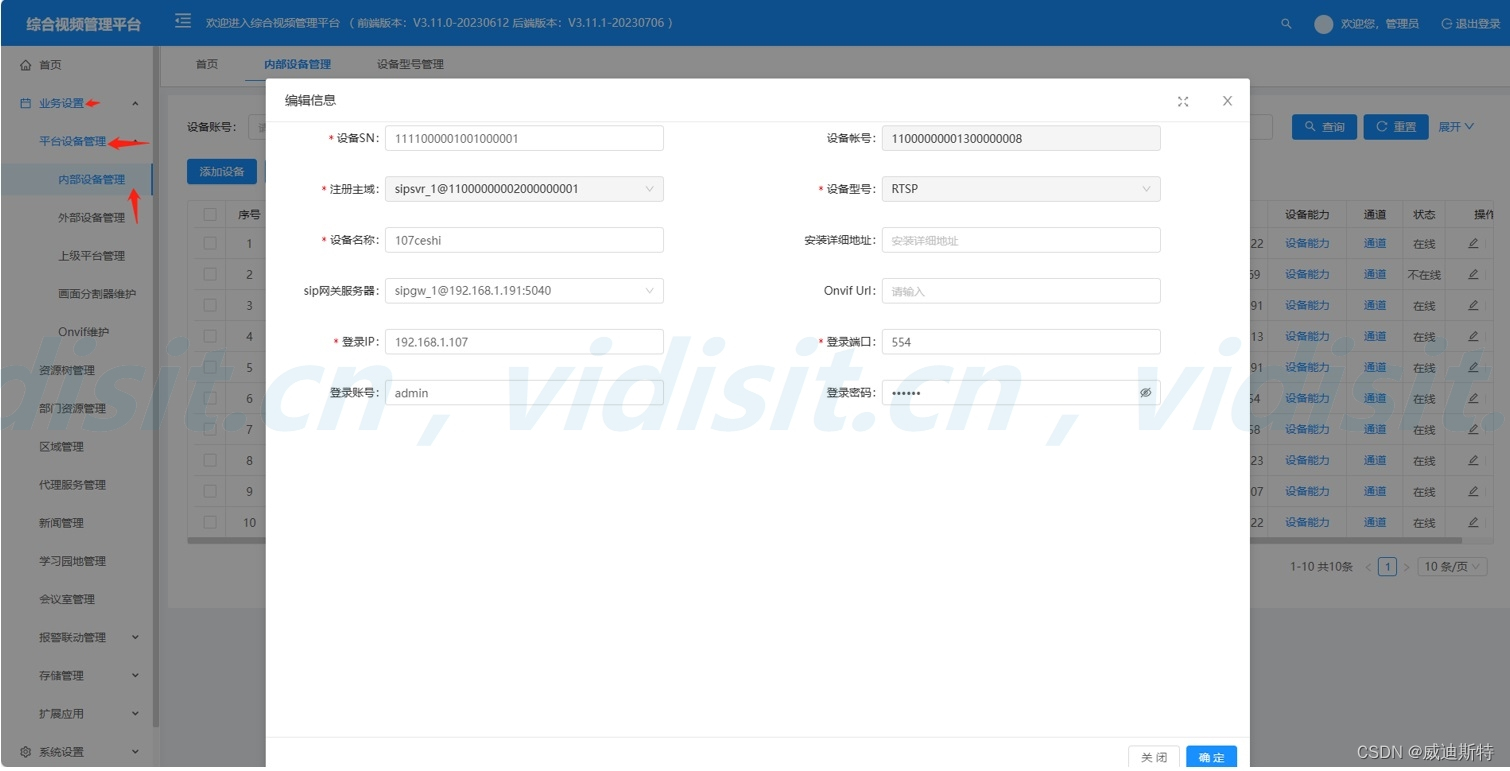Click the 业务设置 calendar icon
Viewport: 1510px width, 771px height.
point(26,103)
